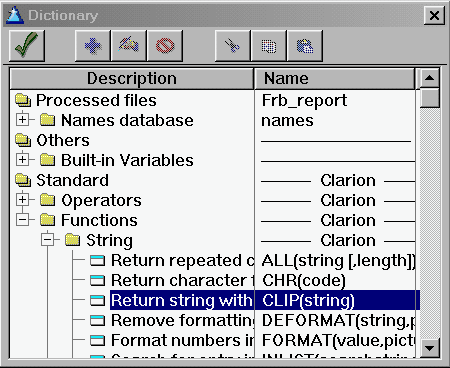The width and height of the screenshot is (450, 368).
Task: Click the folder icon beside Functions
Action: click(48, 220)
